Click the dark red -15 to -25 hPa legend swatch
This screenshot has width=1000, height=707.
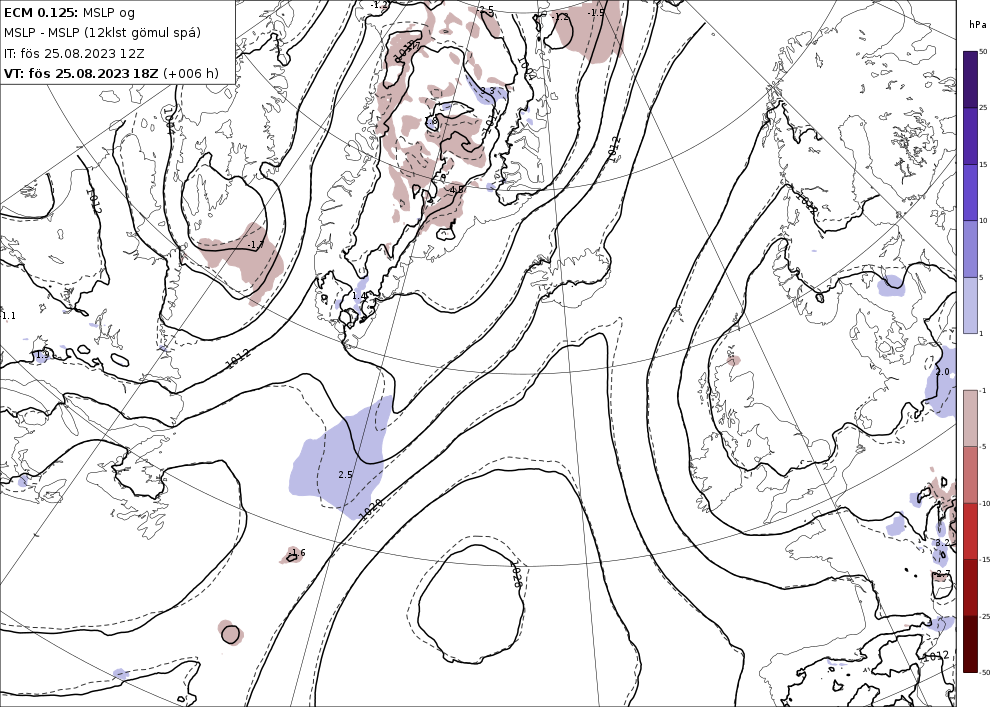(969, 587)
